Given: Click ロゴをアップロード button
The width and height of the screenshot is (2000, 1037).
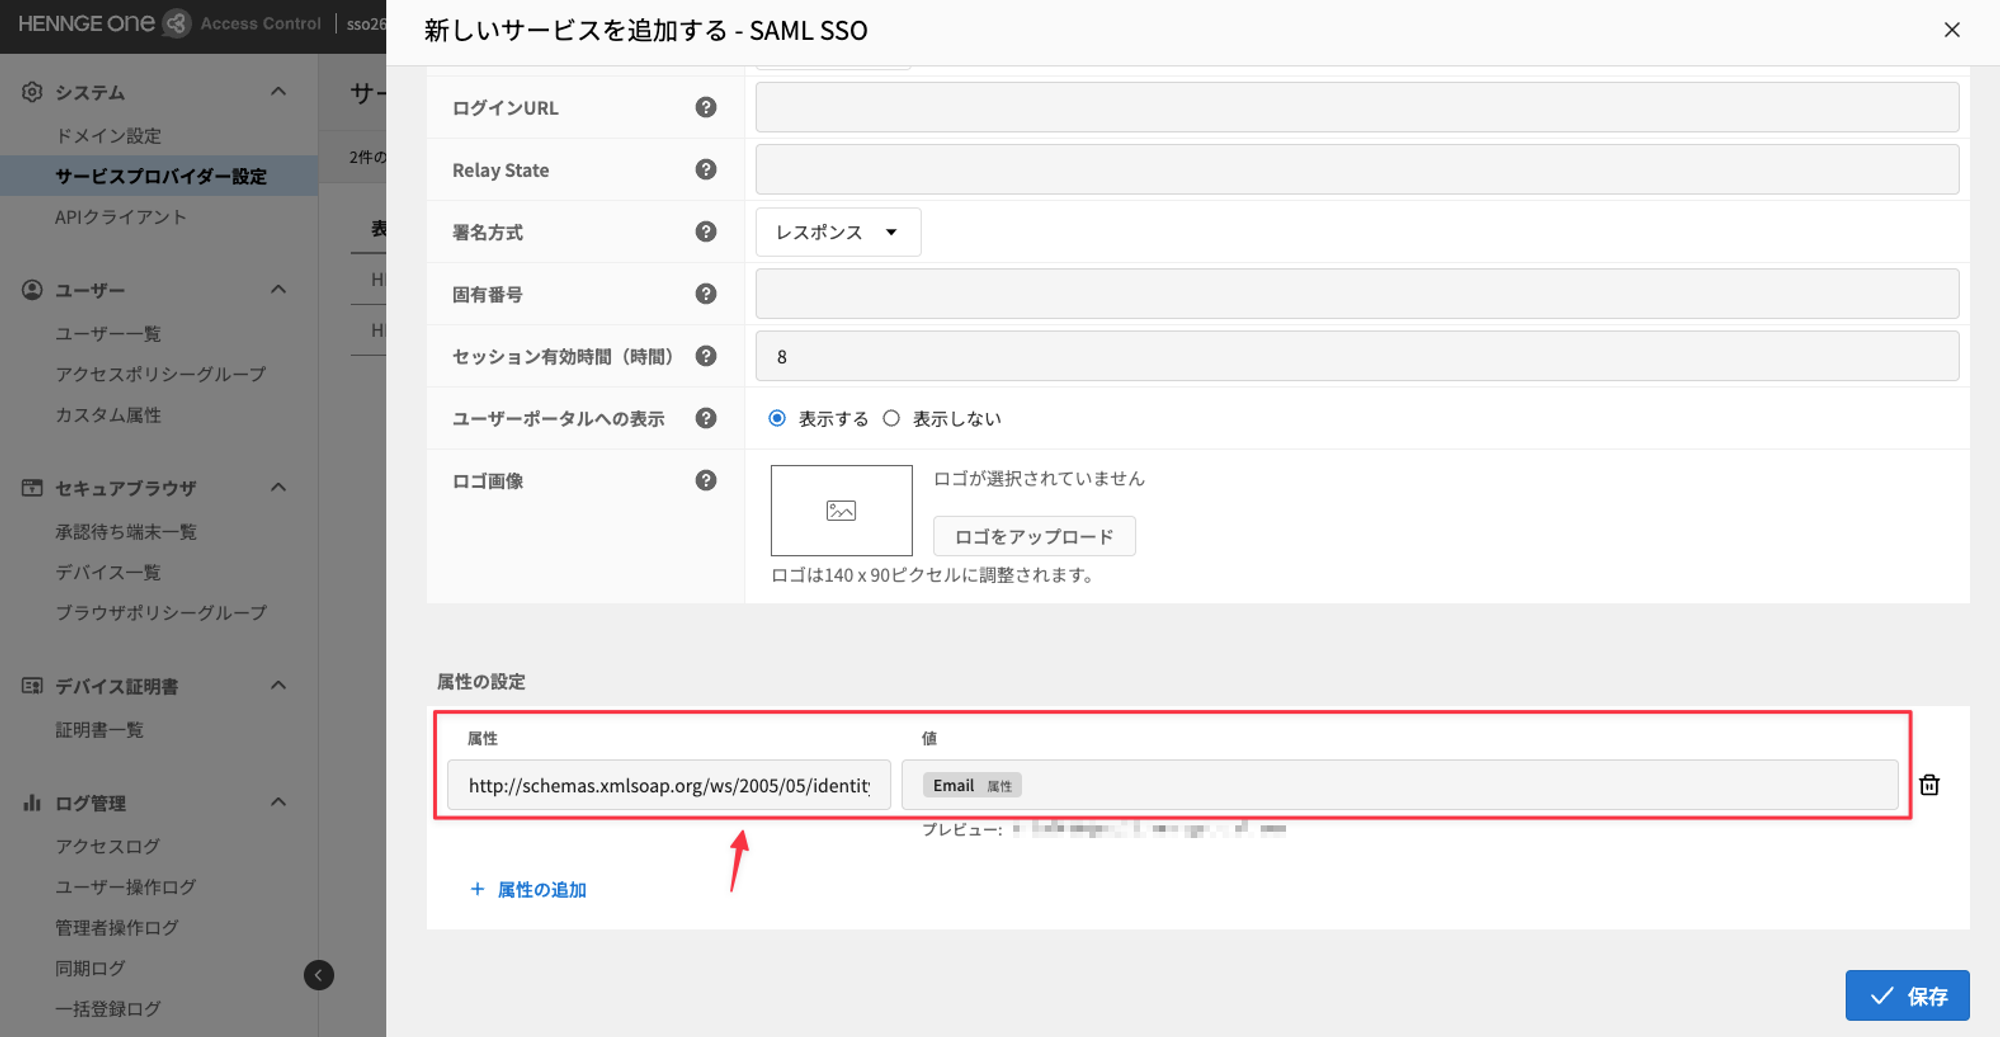Looking at the screenshot, I should click(1034, 536).
